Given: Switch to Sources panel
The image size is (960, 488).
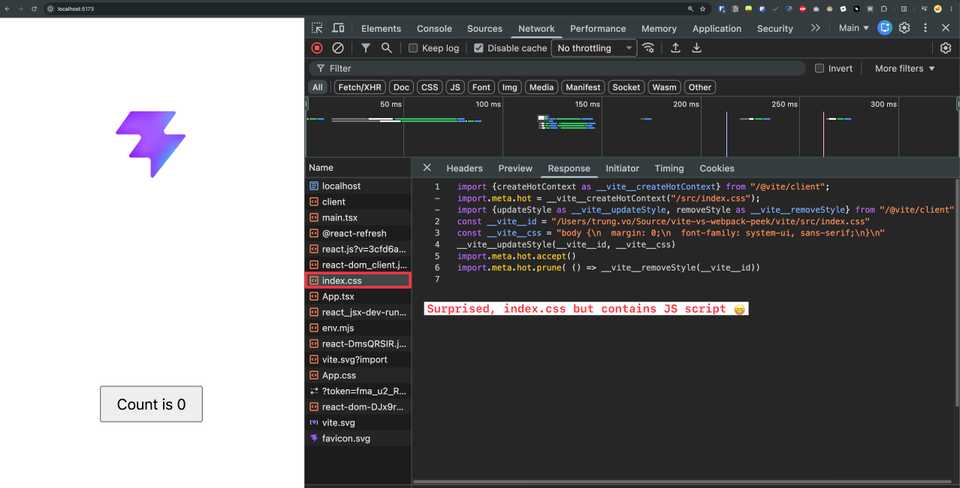Looking at the screenshot, I should coord(484,28).
